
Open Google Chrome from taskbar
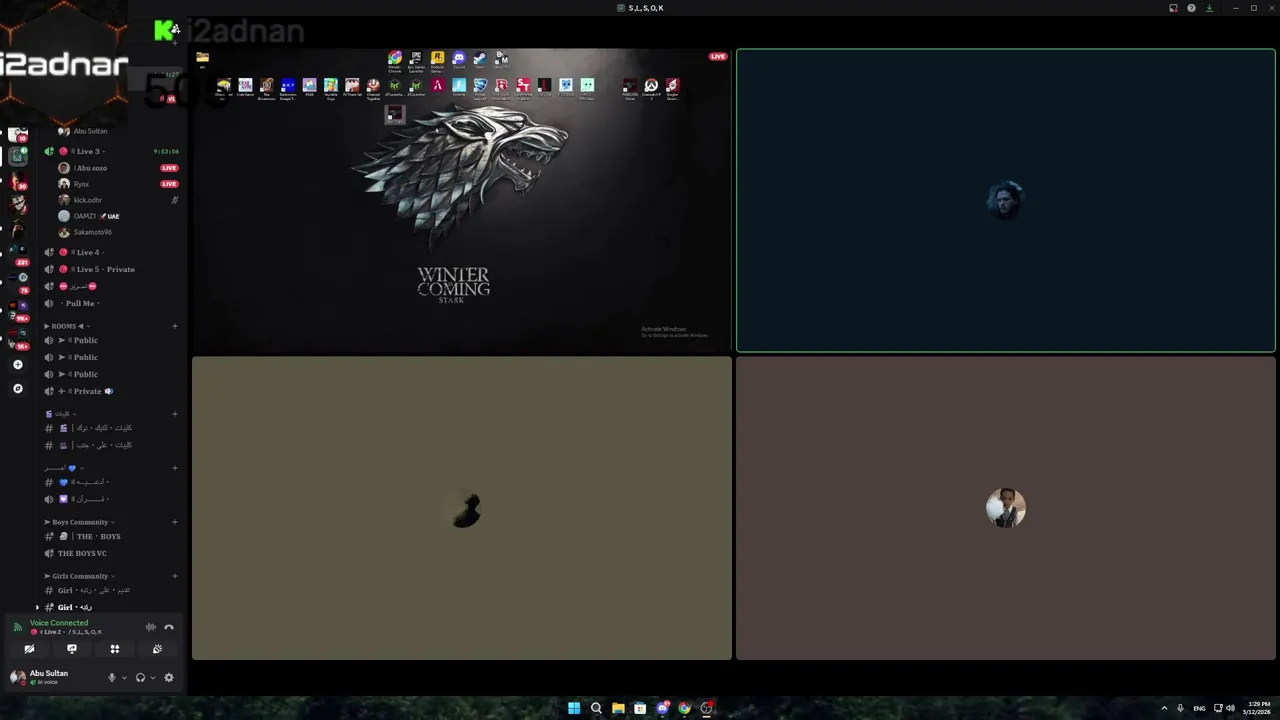[x=684, y=708]
